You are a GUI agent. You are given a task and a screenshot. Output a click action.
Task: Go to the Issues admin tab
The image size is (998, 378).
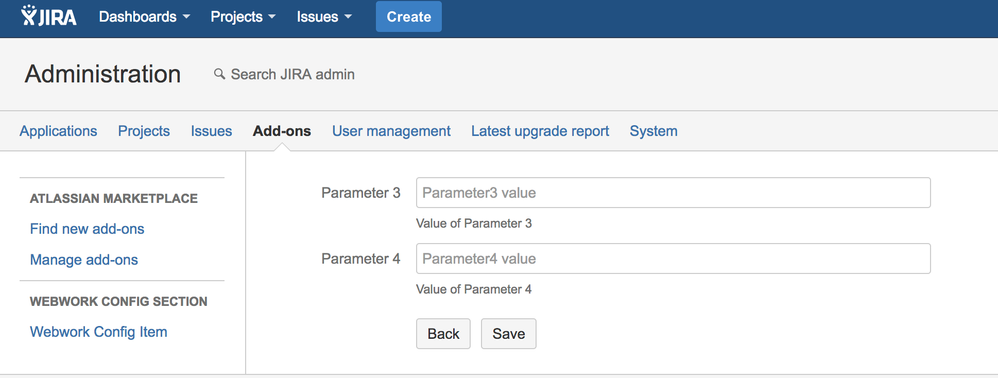(x=211, y=131)
